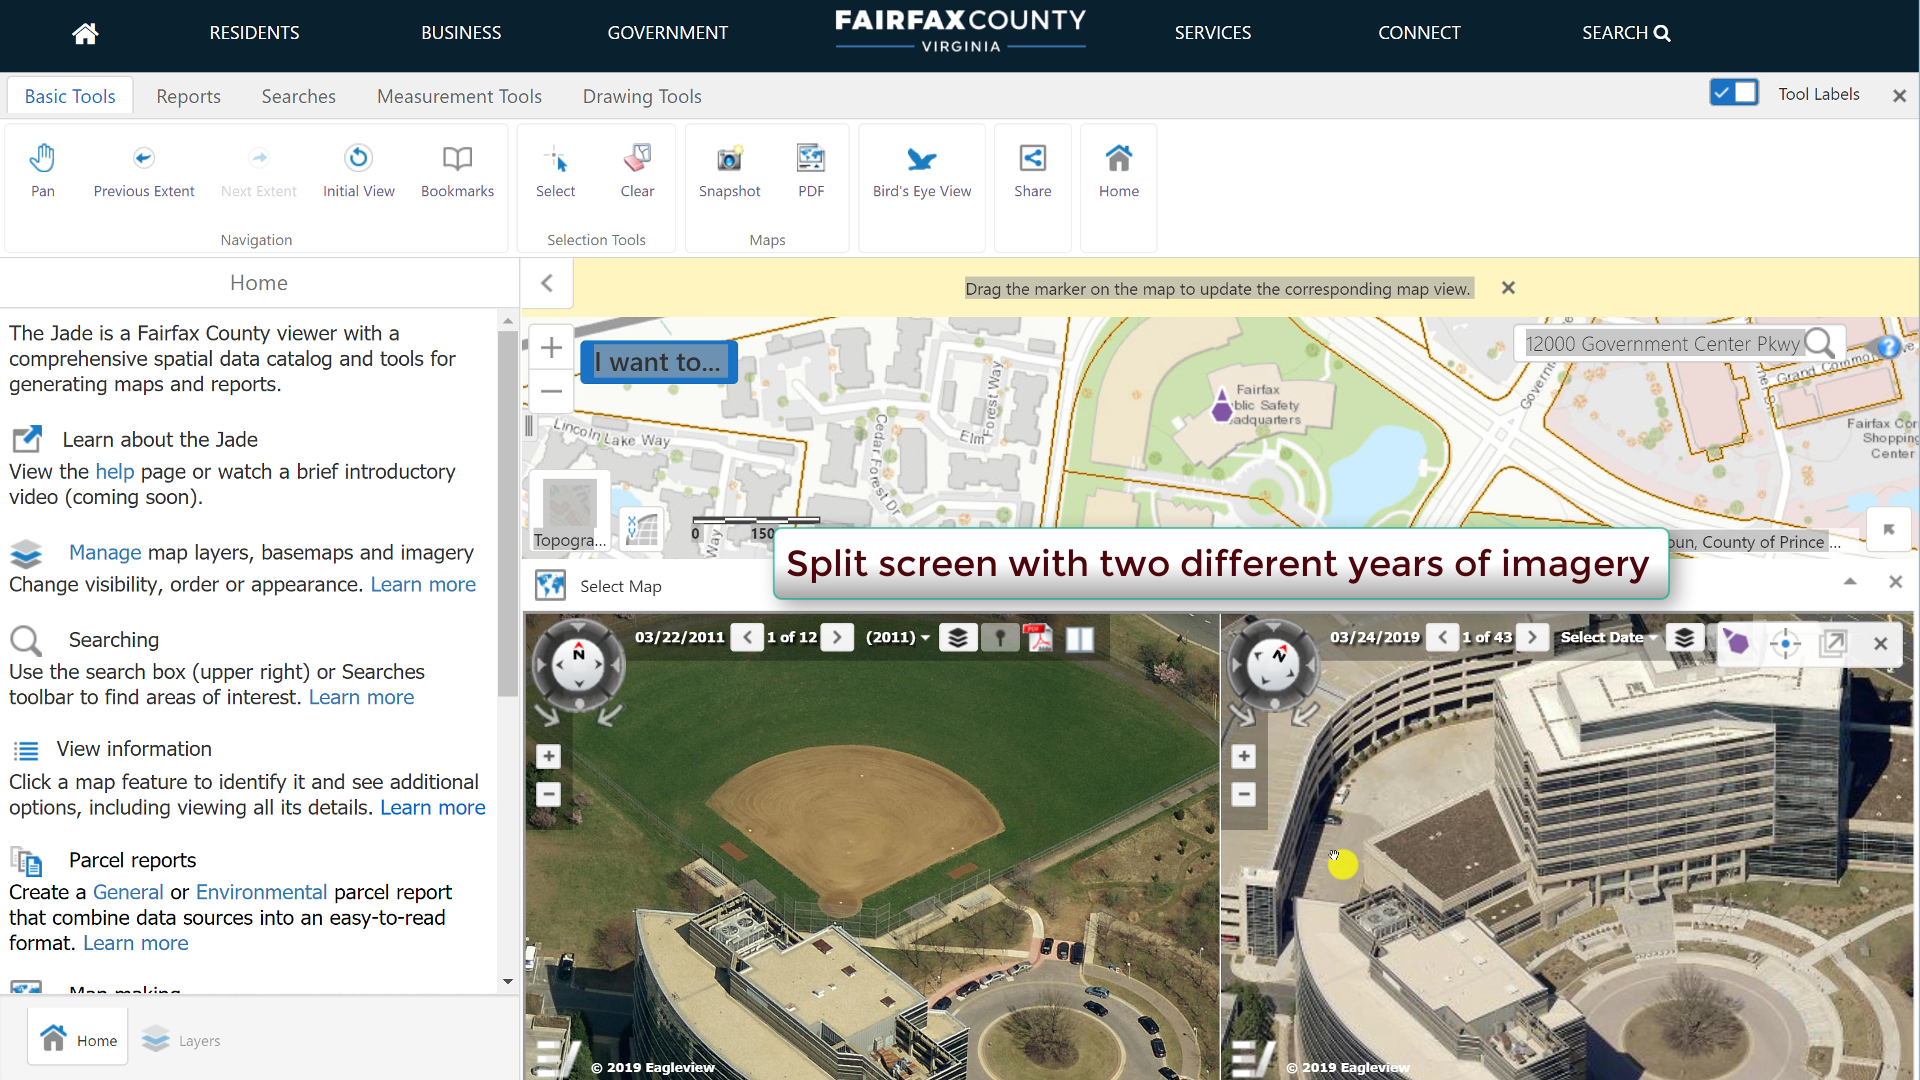Screen dimensions: 1920x1080
Task: Go to previous 2011 image
Action: (x=747, y=637)
